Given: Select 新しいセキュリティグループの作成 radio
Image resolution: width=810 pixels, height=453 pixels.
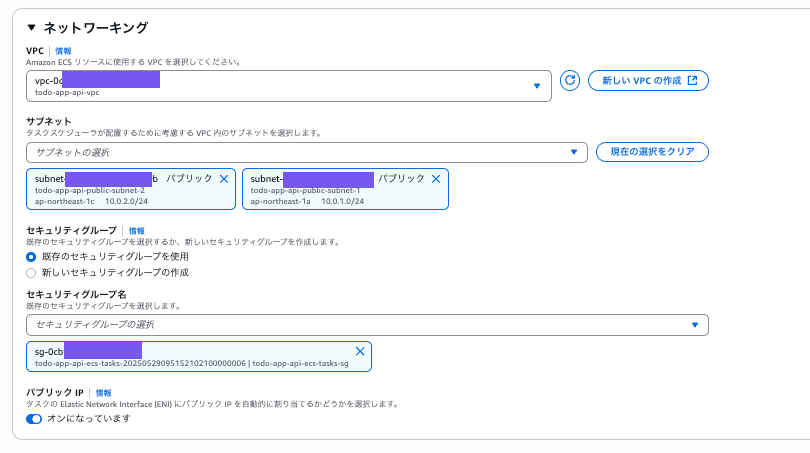Looking at the screenshot, I should [31, 273].
